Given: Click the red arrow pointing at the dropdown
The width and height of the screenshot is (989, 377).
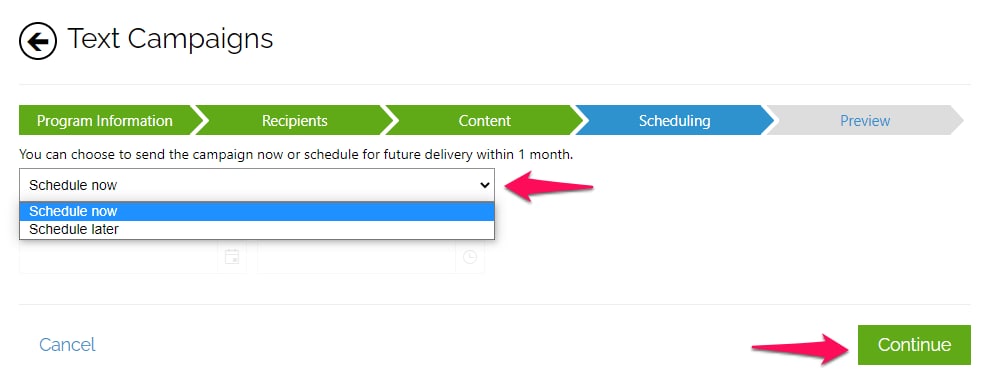Looking at the screenshot, I should pos(550,187).
